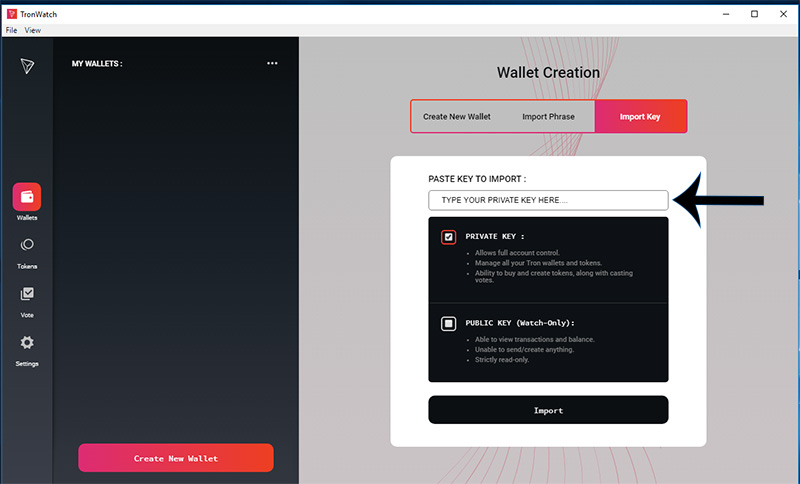This screenshot has width=800, height=484.
Task: Switch to the Import Phrase tab
Action: pos(548,116)
